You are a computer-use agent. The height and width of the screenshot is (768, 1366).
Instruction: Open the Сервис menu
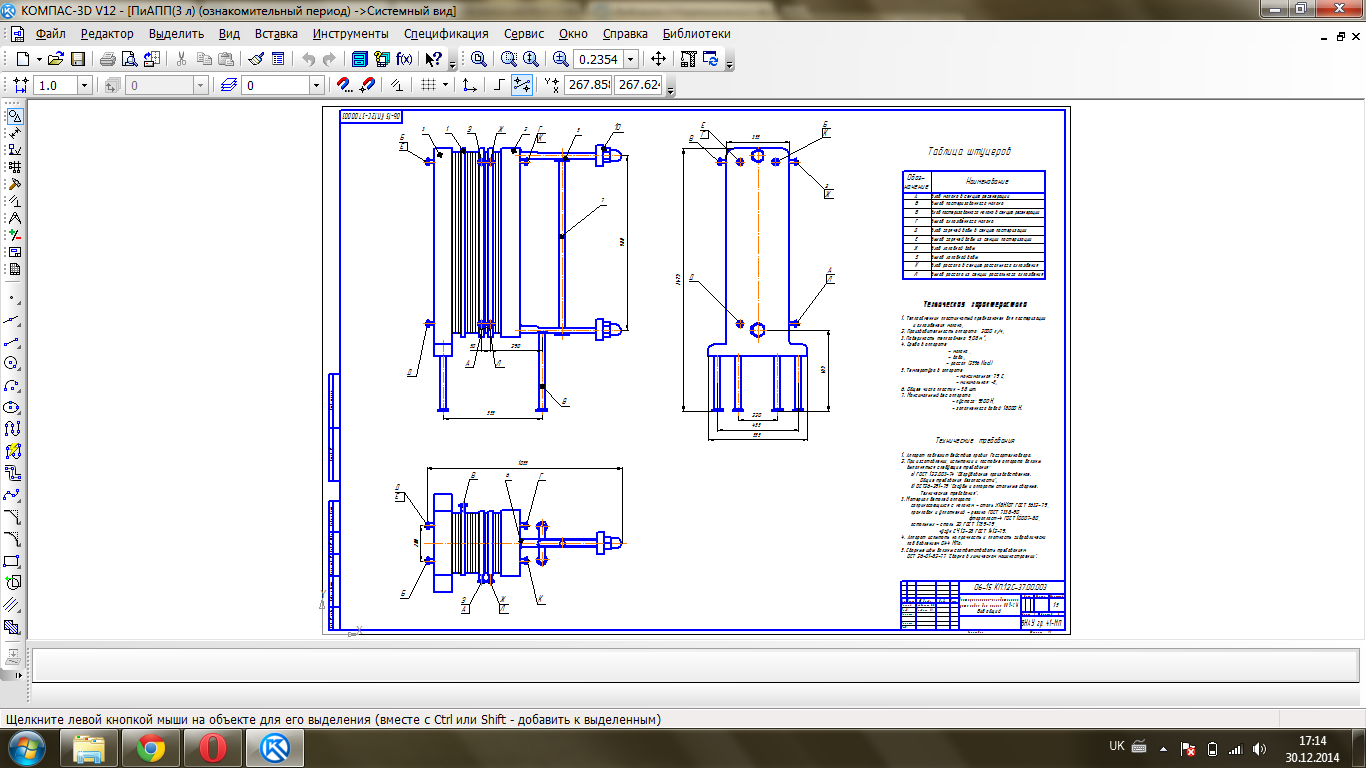coord(524,33)
